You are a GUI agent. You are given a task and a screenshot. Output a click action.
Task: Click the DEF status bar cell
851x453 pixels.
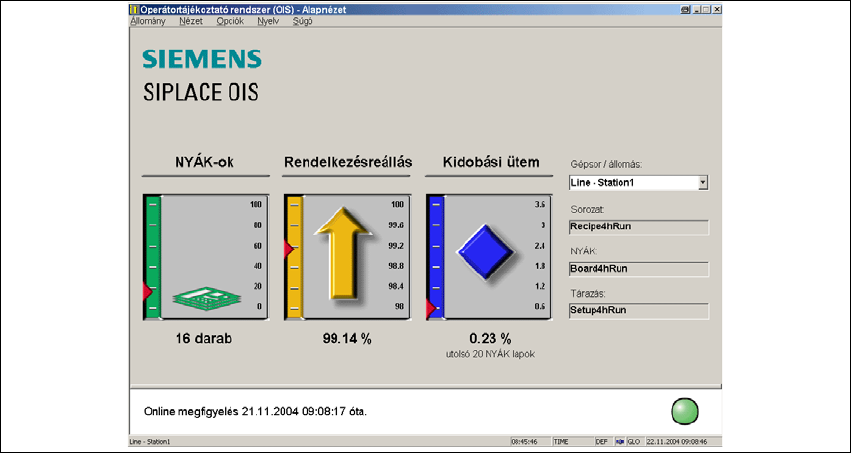point(602,442)
